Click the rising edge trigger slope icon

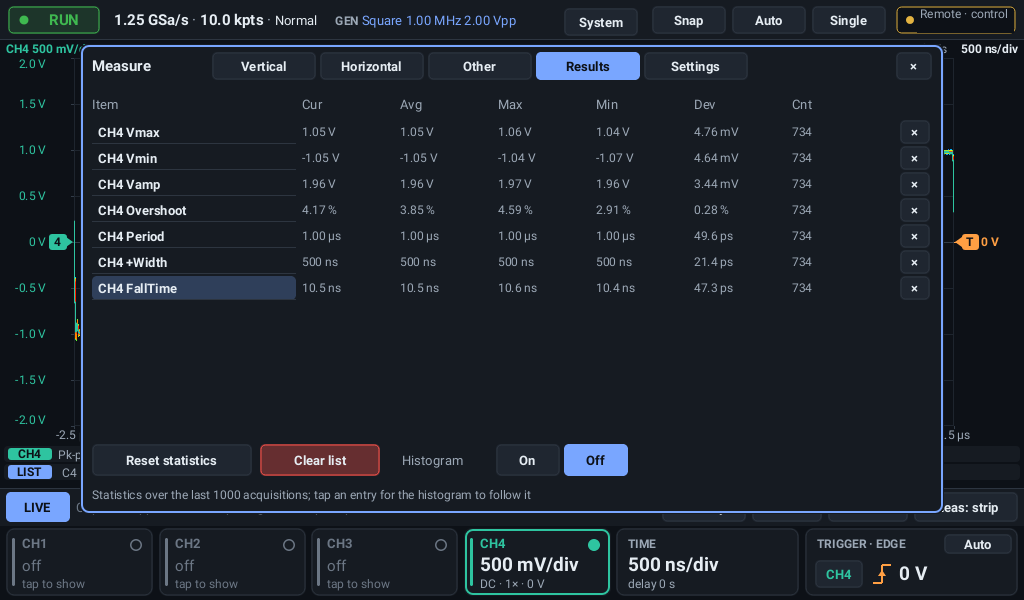(882, 574)
